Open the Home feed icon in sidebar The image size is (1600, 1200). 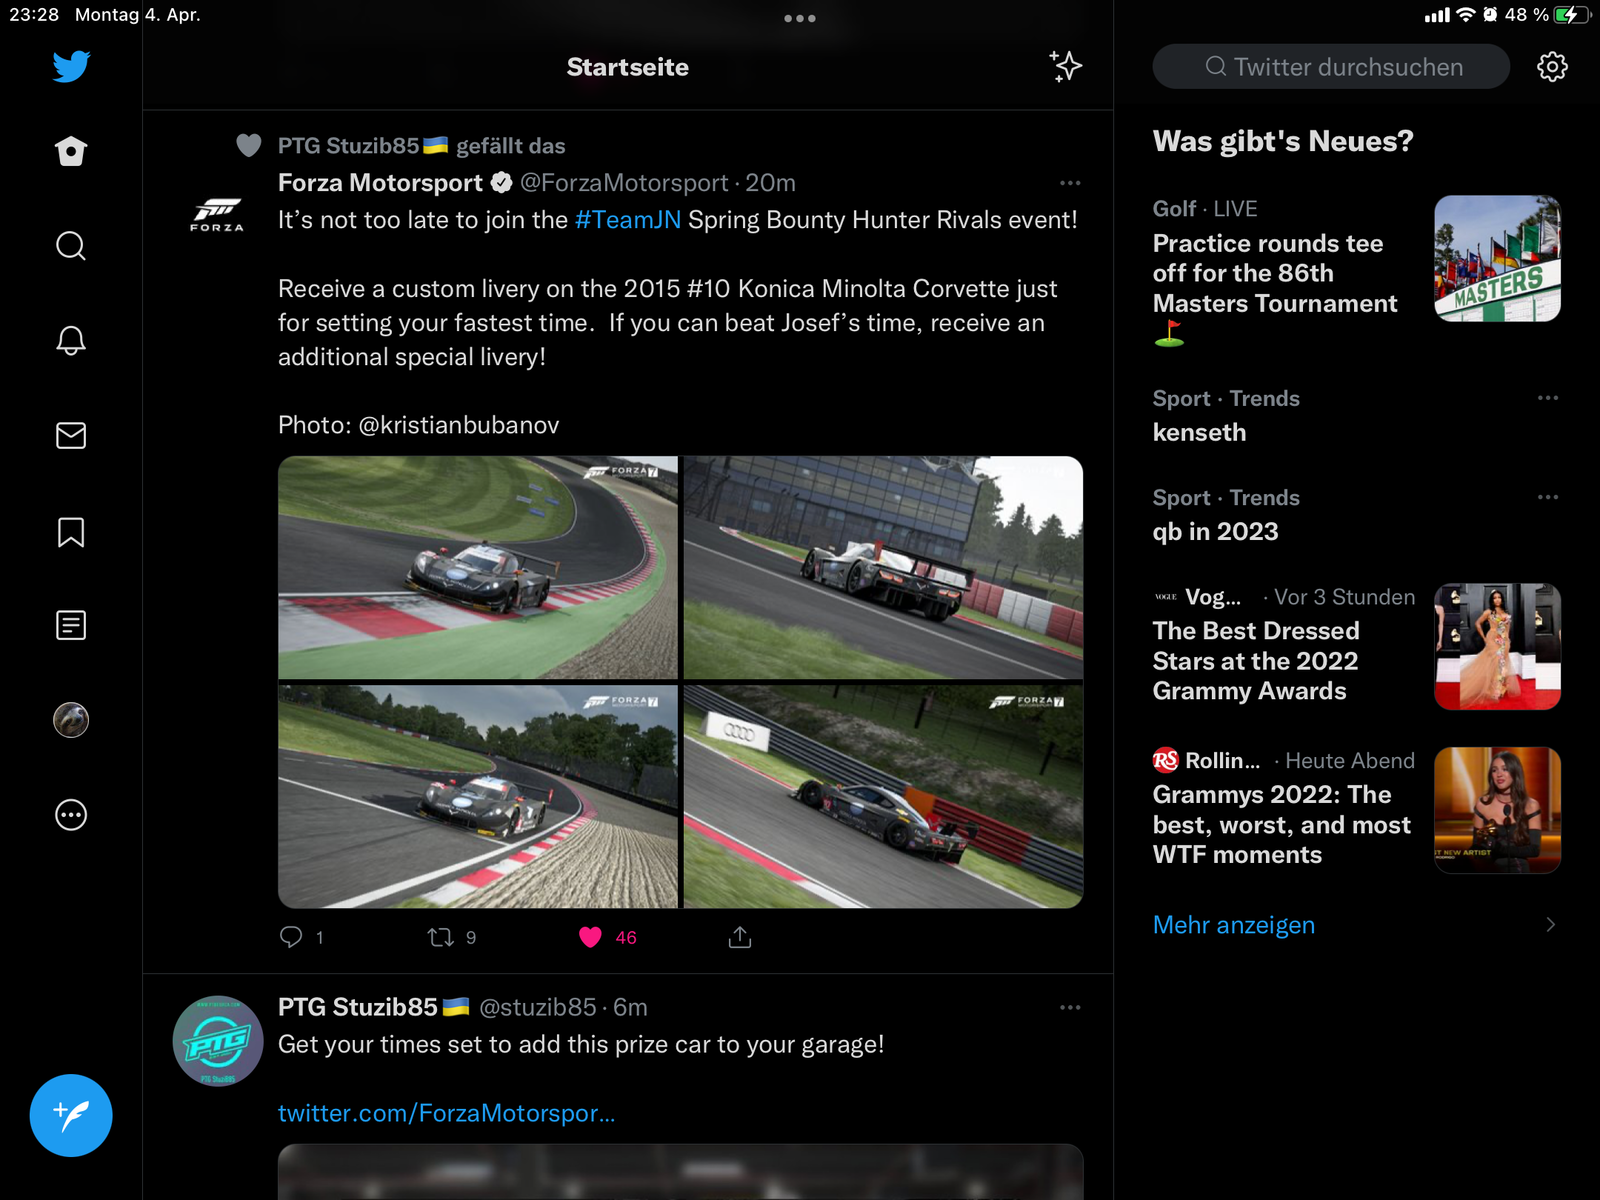tap(71, 151)
